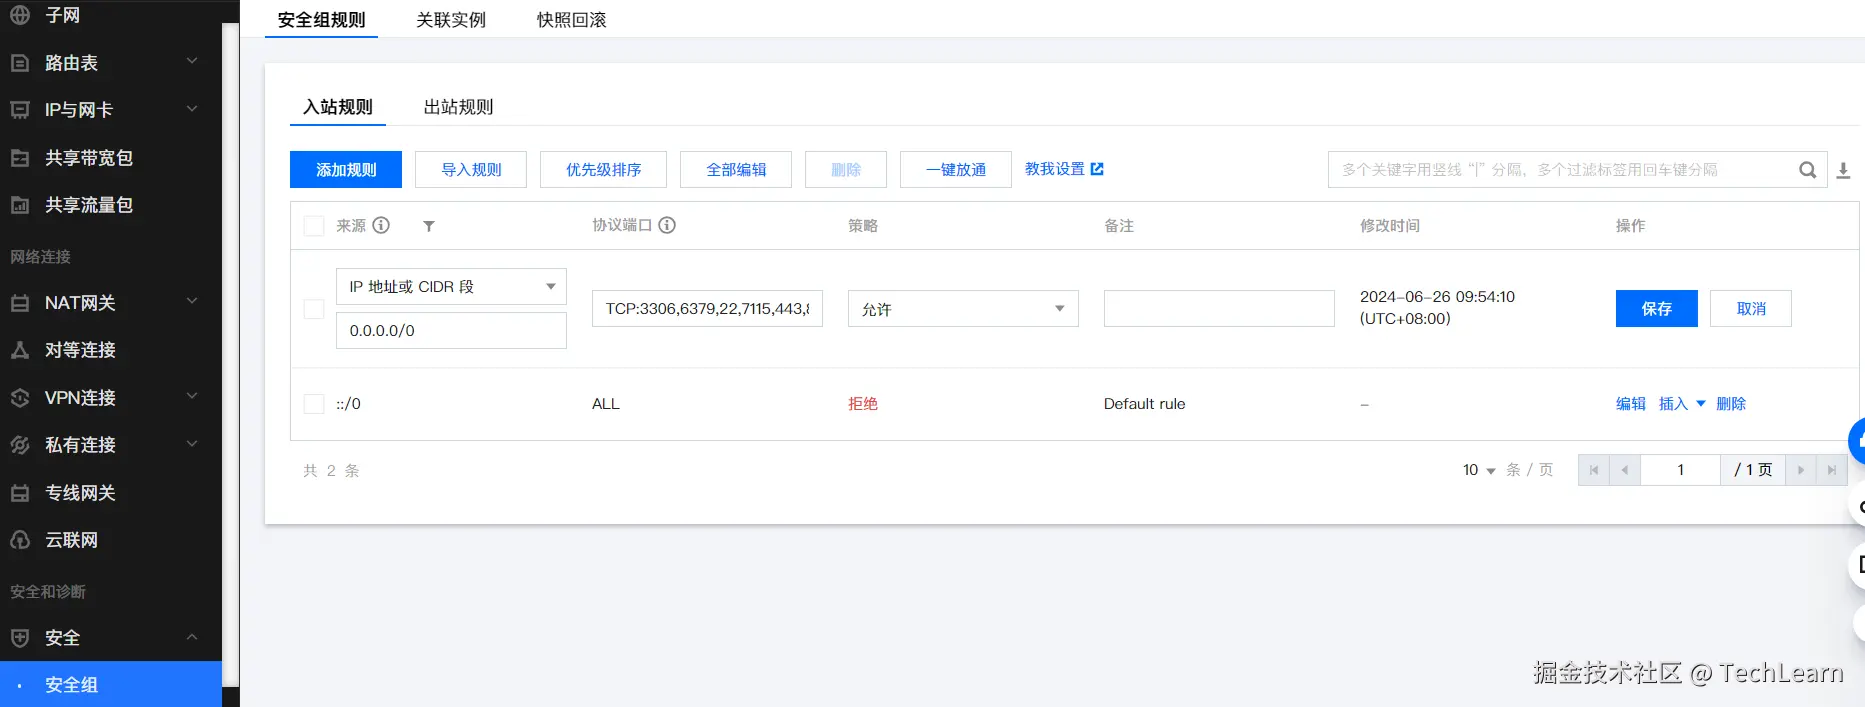Image resolution: width=1865 pixels, height=707 pixels.
Task: Click the search magnifier icon
Action: 1807,170
